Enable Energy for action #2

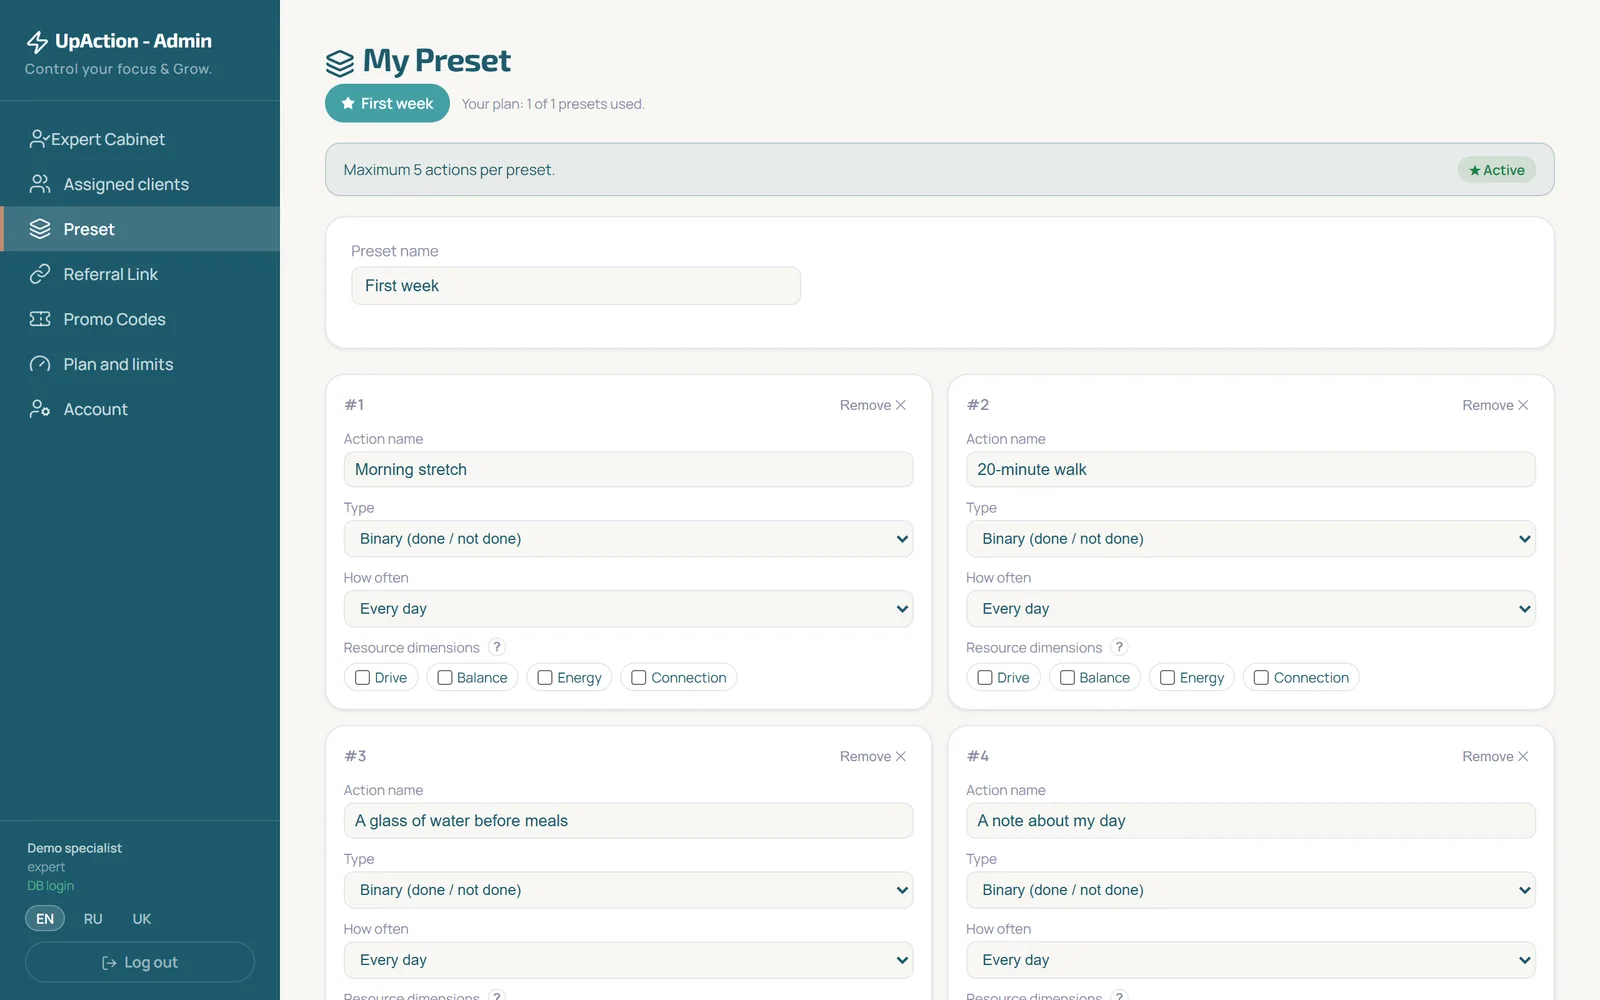click(x=1167, y=677)
